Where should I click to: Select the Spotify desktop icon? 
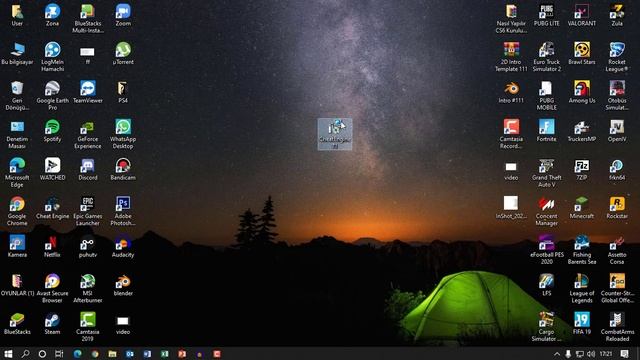click(x=52, y=131)
